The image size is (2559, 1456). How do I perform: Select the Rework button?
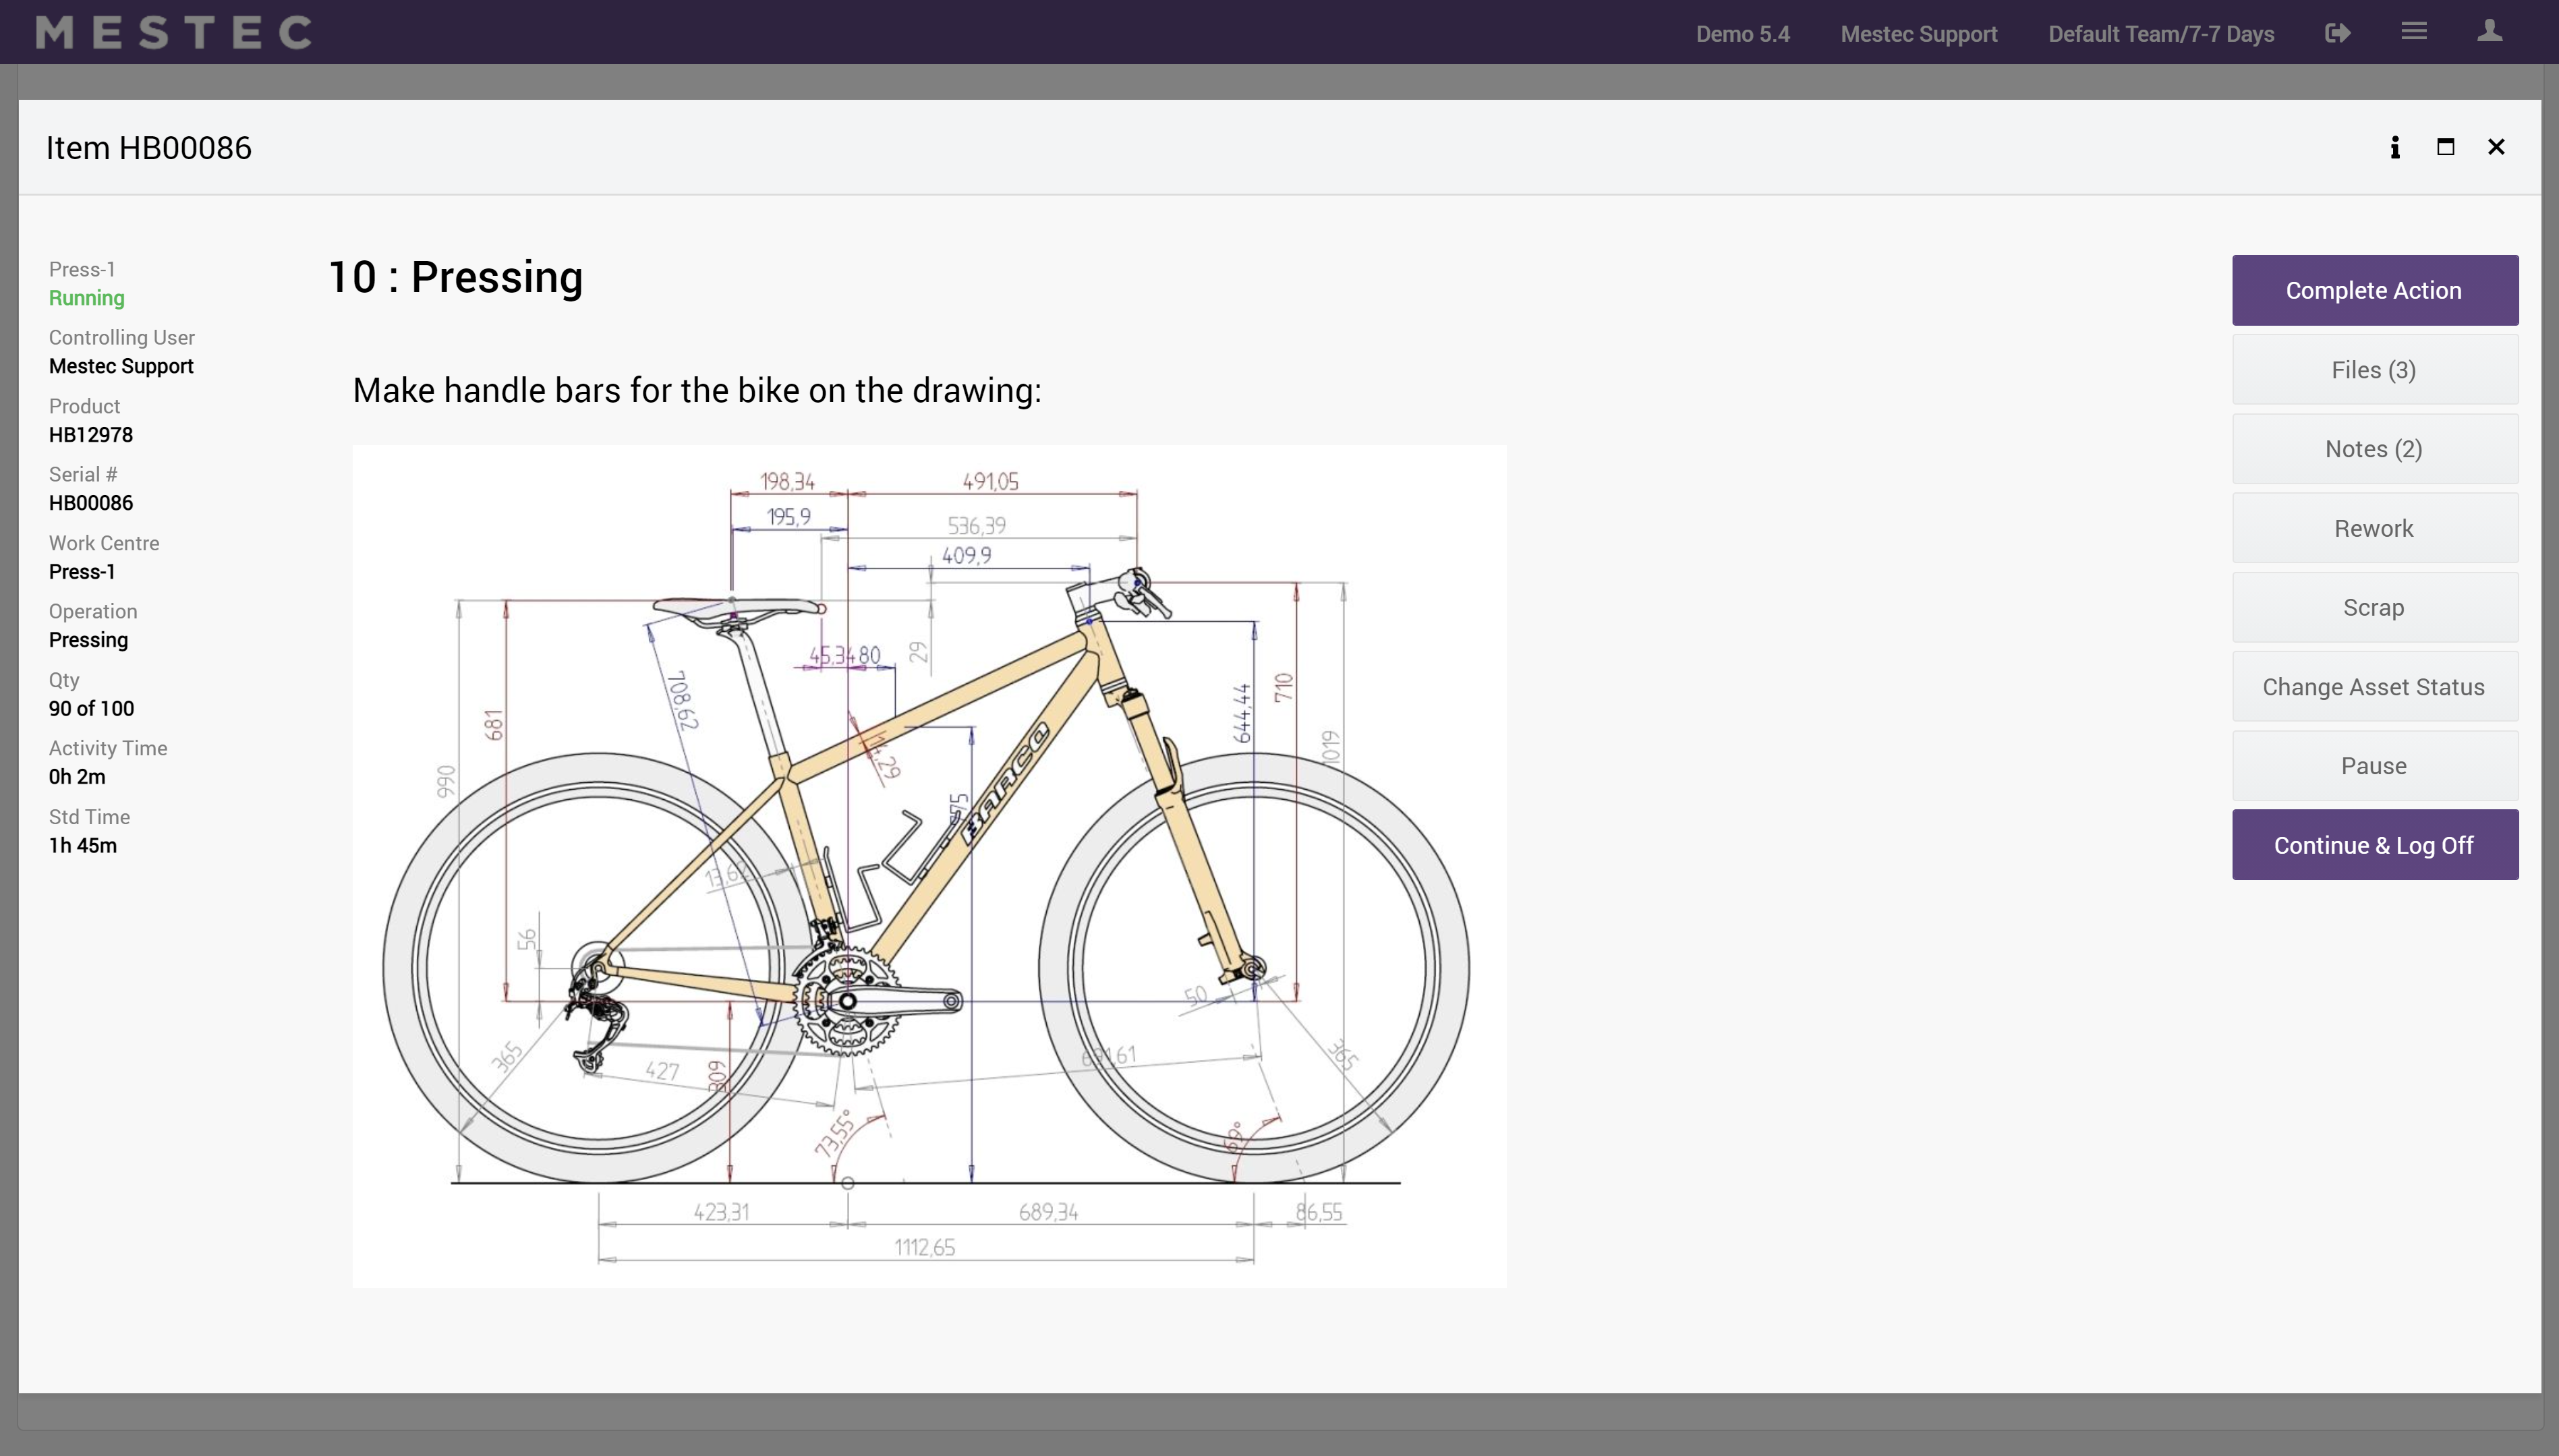2374,528
